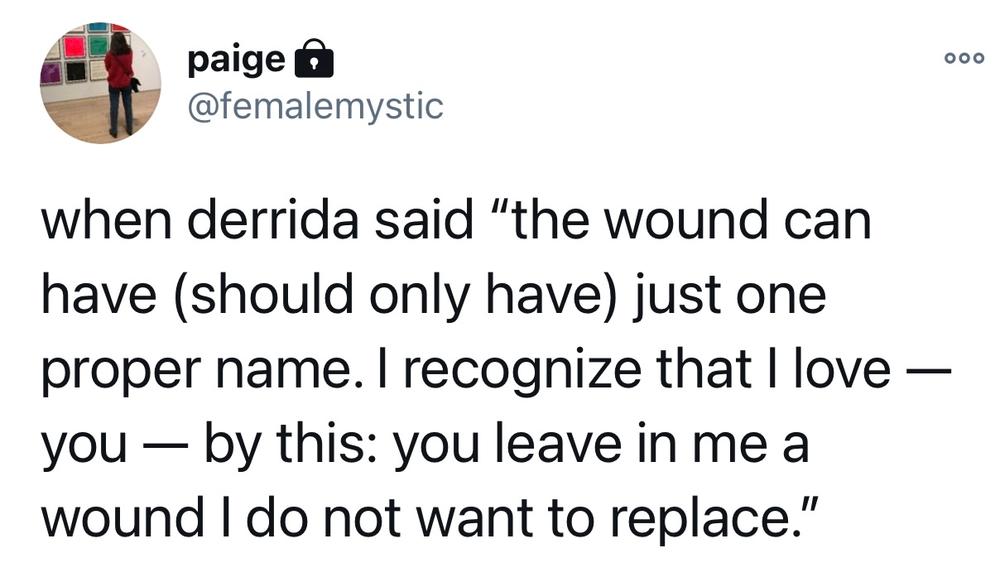The width and height of the screenshot is (1000, 563).
Task: Visit the @femalemystic handle link
Action: tap(315, 106)
